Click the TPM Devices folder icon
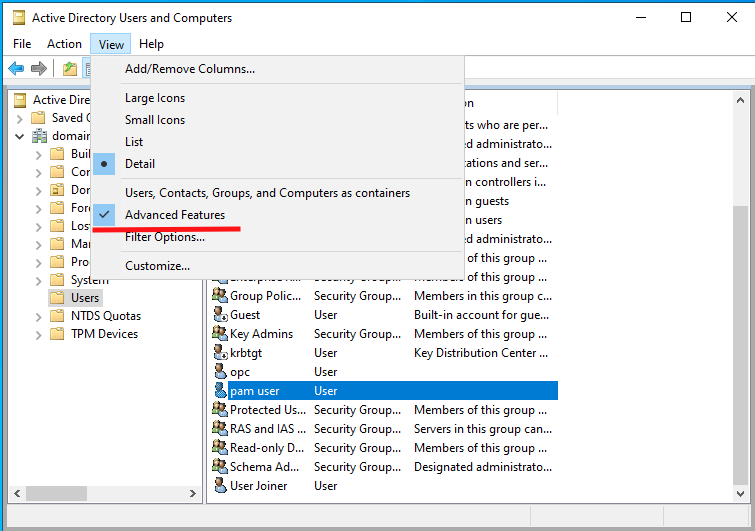The width and height of the screenshot is (755, 531). pyautogui.click(x=57, y=334)
